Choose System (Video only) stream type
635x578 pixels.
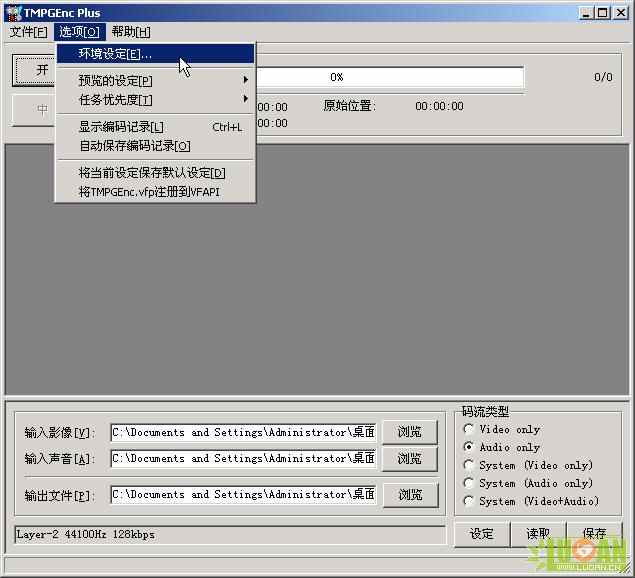point(469,465)
